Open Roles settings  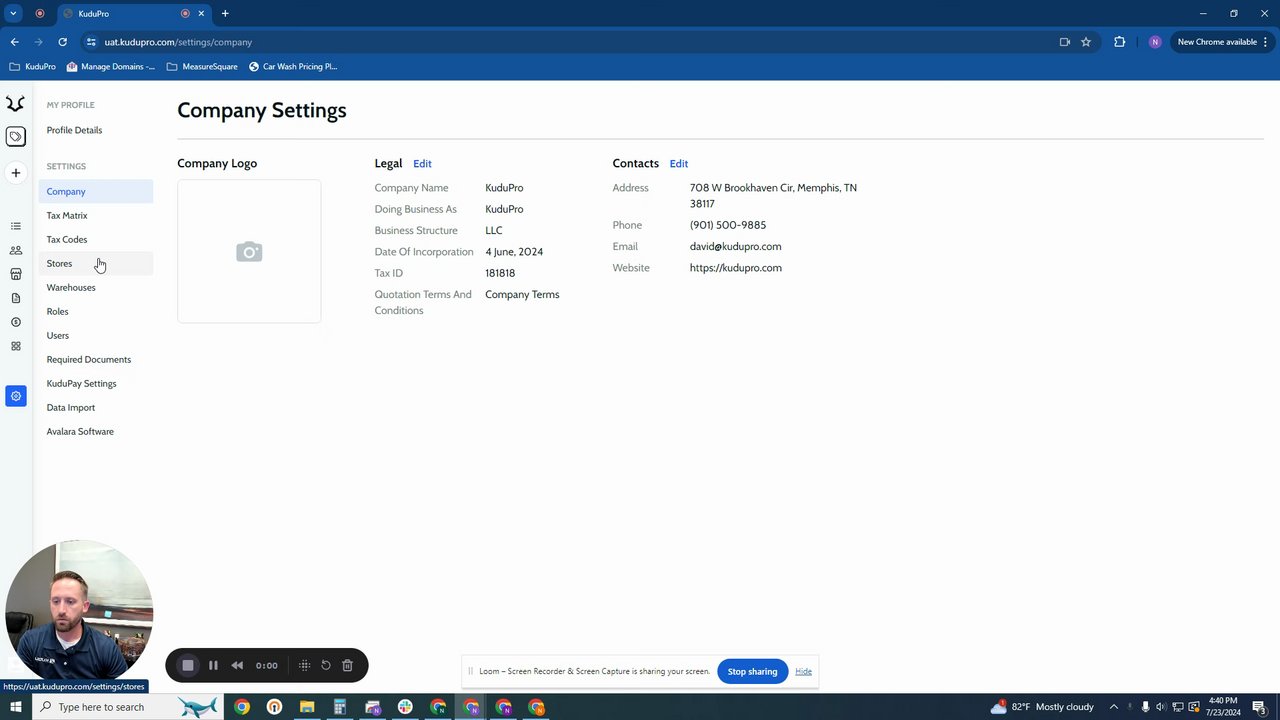tap(57, 311)
